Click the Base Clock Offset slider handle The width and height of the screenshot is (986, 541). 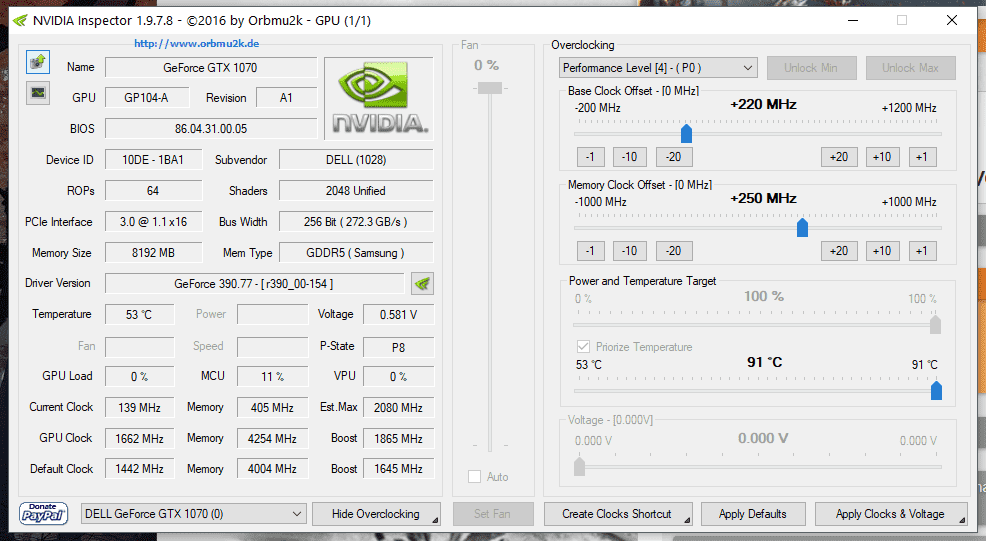[x=687, y=133]
